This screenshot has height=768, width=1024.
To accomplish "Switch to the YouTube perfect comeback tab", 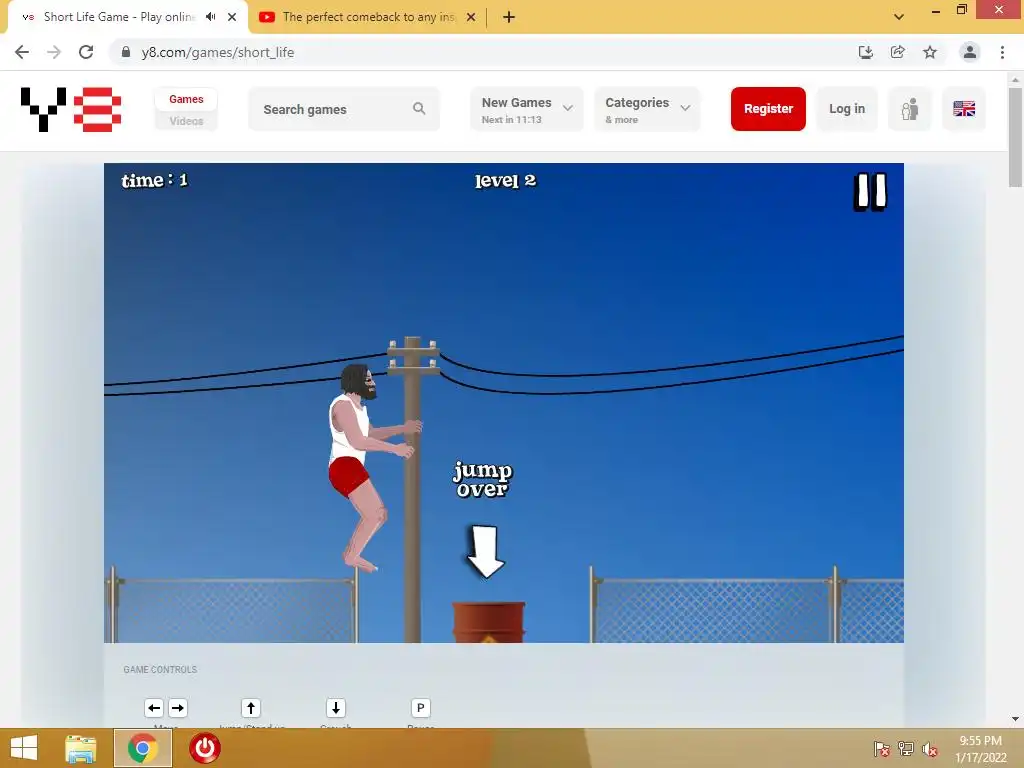I will pyautogui.click(x=367, y=17).
